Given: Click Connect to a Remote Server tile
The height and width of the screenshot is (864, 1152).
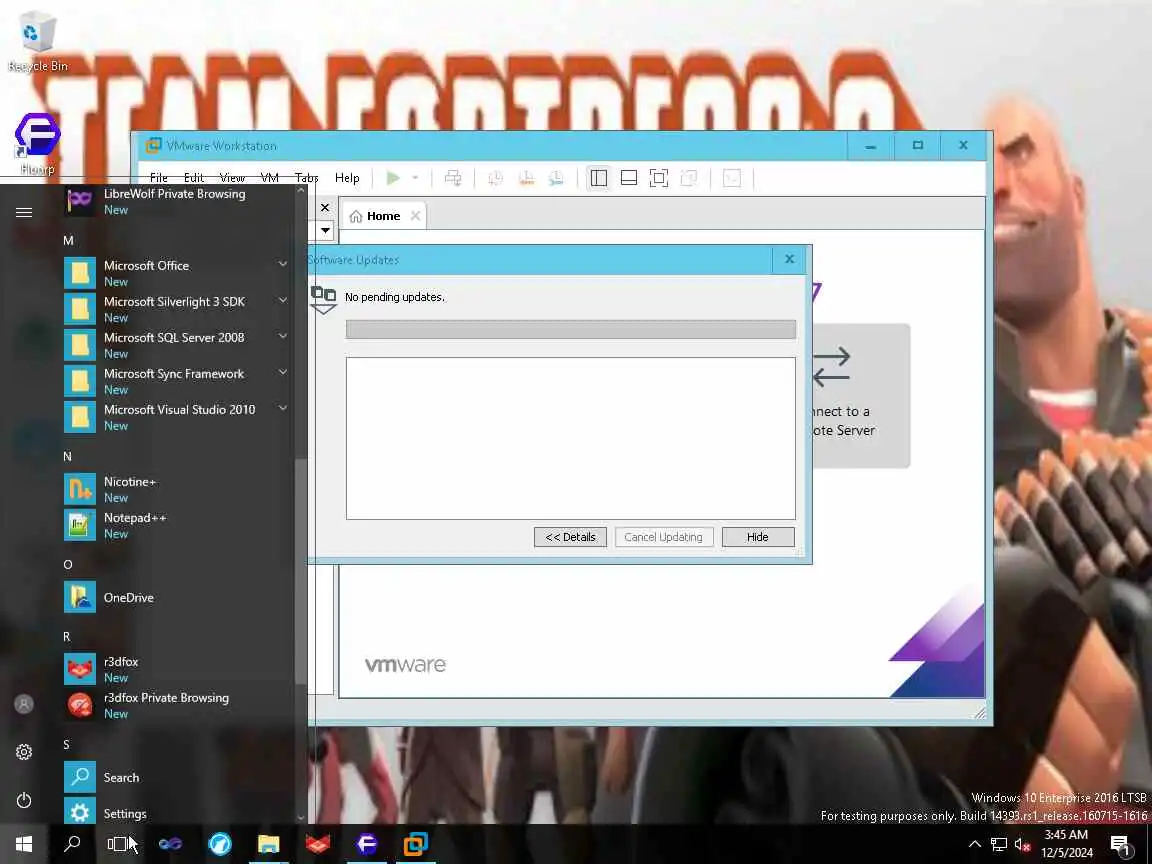Looking at the screenshot, I should point(860,395).
